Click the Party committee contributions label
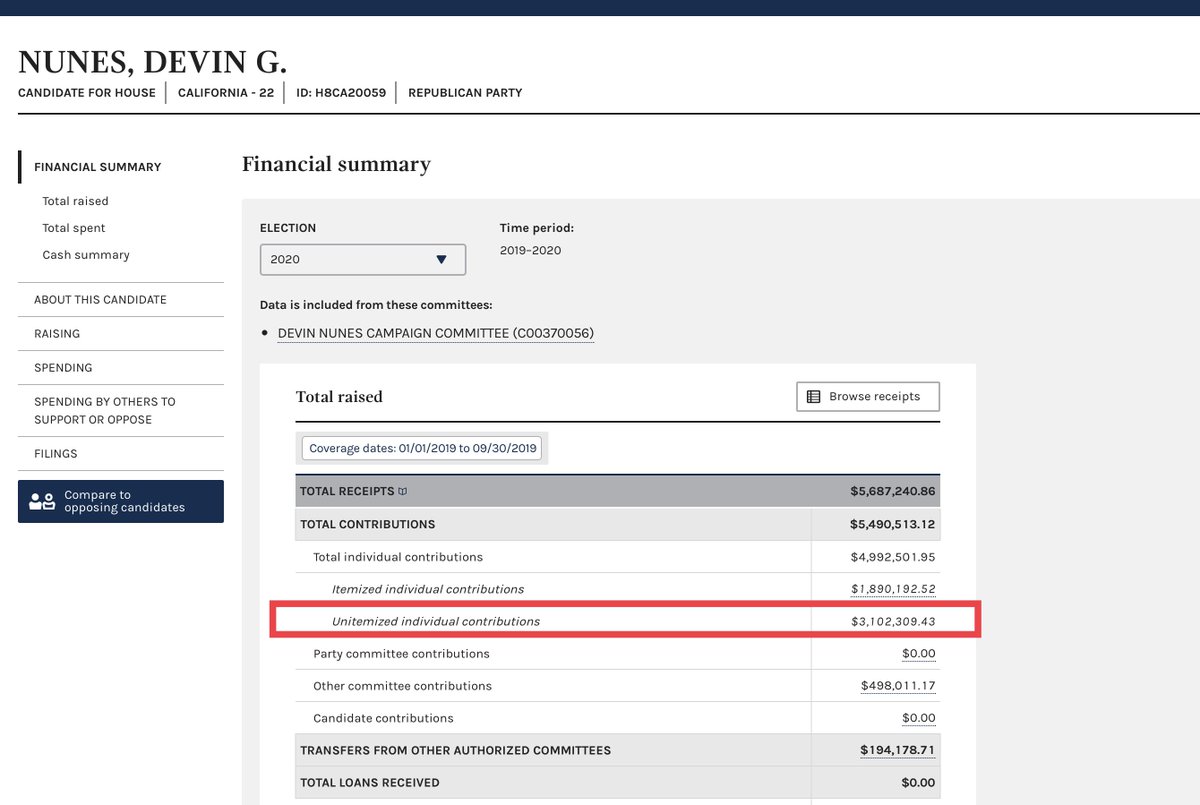This screenshot has height=805, width=1200. pos(401,654)
